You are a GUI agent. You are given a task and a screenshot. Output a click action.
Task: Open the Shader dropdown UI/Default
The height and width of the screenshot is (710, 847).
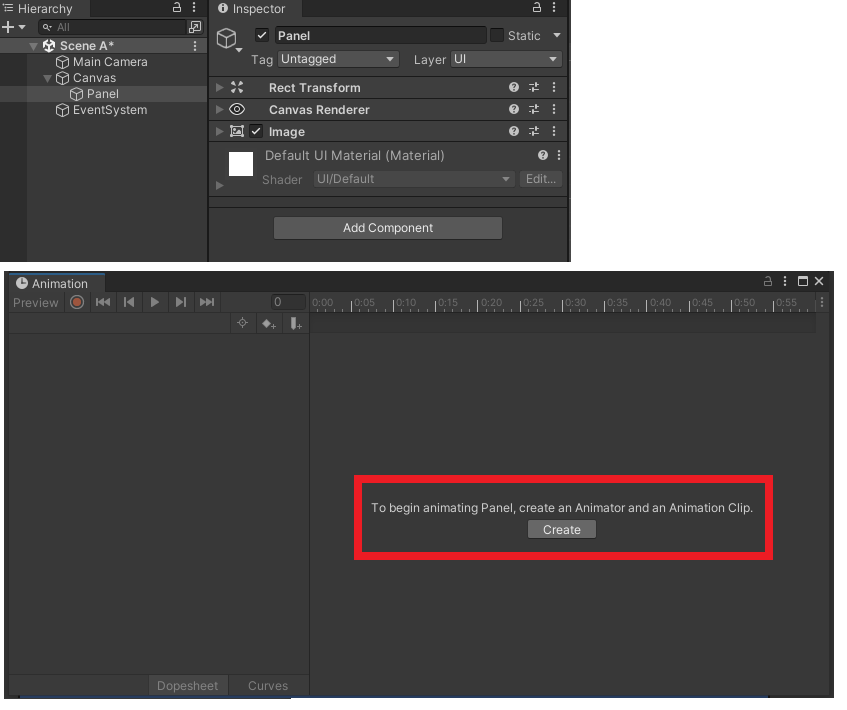[413, 179]
